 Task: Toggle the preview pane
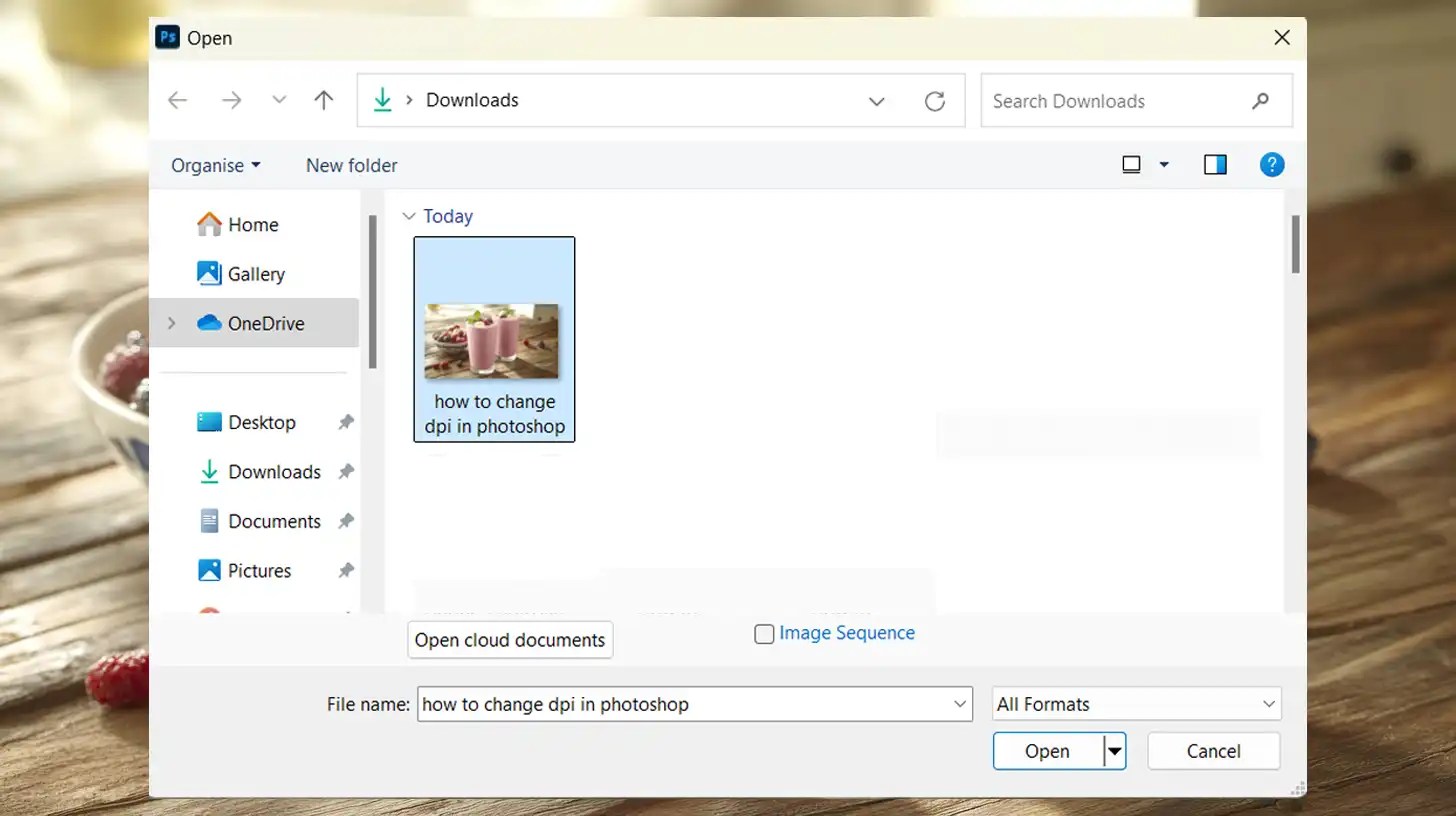(x=1215, y=165)
